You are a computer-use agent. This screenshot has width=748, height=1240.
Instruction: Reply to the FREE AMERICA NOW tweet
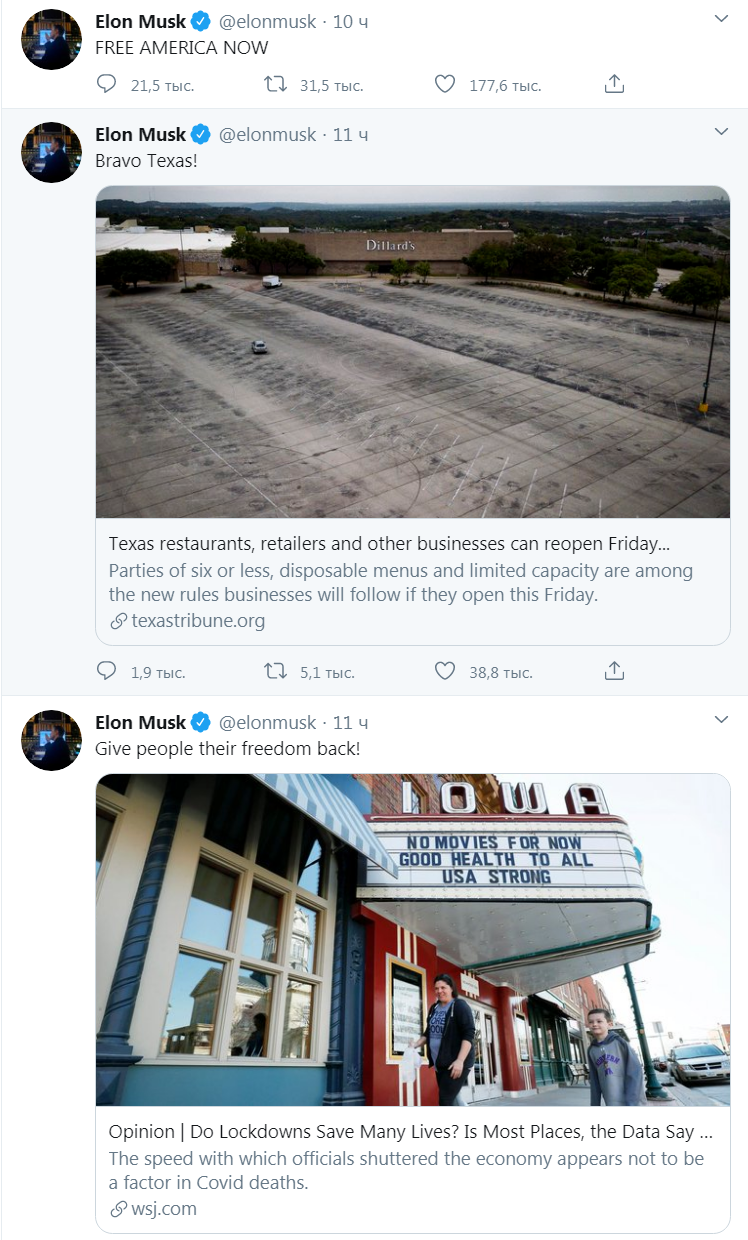pos(107,85)
